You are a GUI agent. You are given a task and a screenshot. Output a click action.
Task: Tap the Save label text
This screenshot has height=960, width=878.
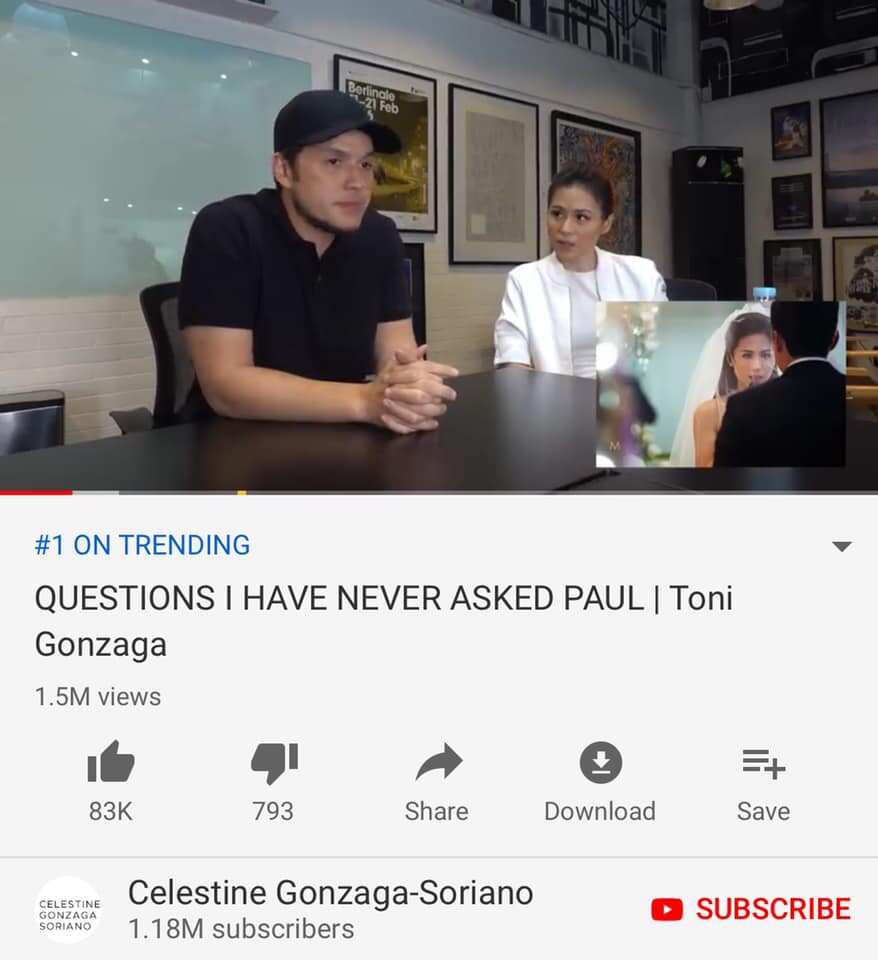(x=764, y=811)
